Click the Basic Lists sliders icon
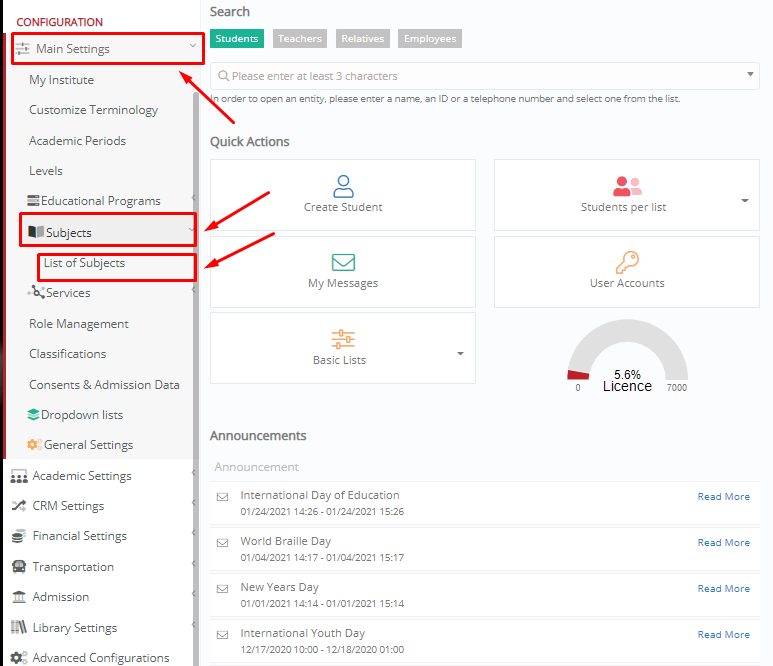Viewport: 773px width, 666px height. pyautogui.click(x=343, y=339)
